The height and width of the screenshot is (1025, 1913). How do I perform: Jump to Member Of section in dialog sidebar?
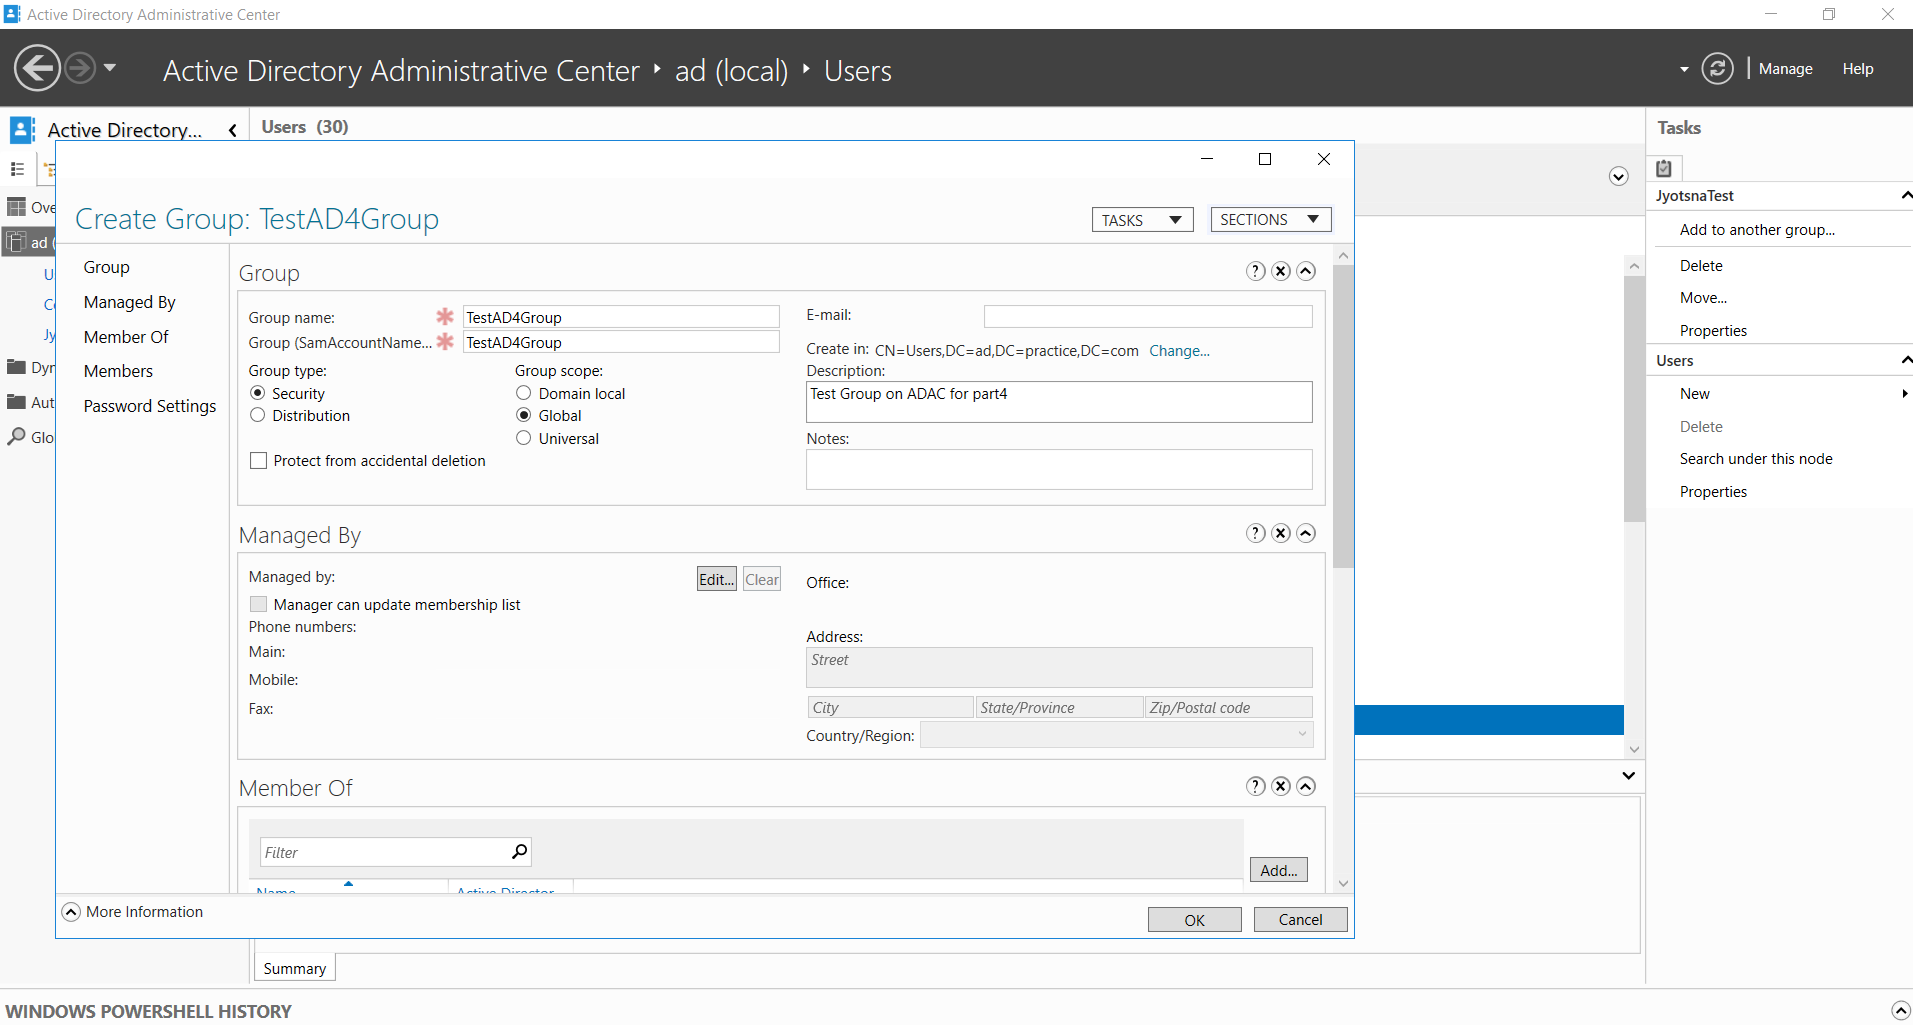126,337
